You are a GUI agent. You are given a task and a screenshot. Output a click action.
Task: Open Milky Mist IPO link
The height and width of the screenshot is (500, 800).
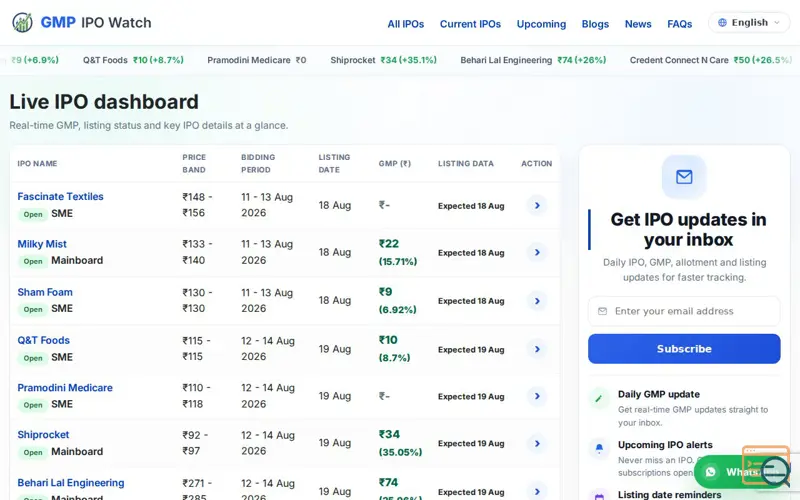click(x=42, y=244)
